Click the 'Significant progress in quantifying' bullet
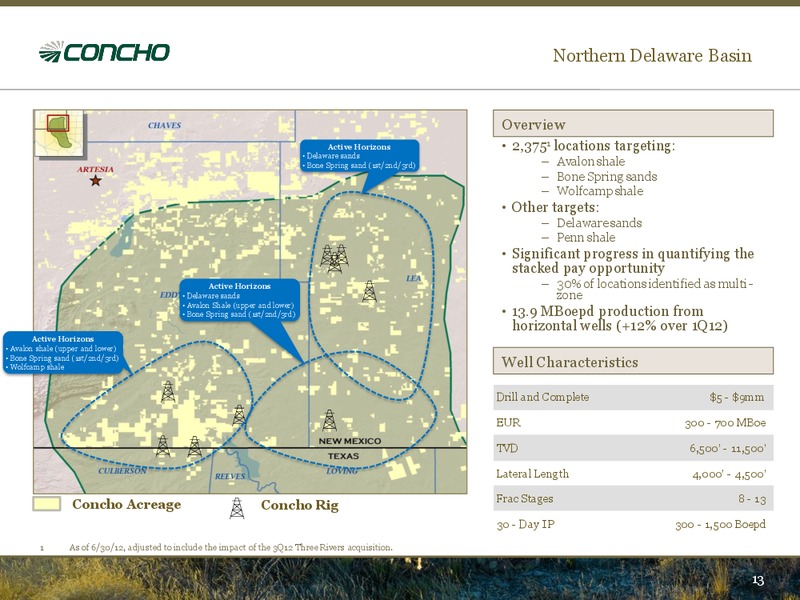Screen dimensions: 800x600 pyautogui.click(x=633, y=261)
